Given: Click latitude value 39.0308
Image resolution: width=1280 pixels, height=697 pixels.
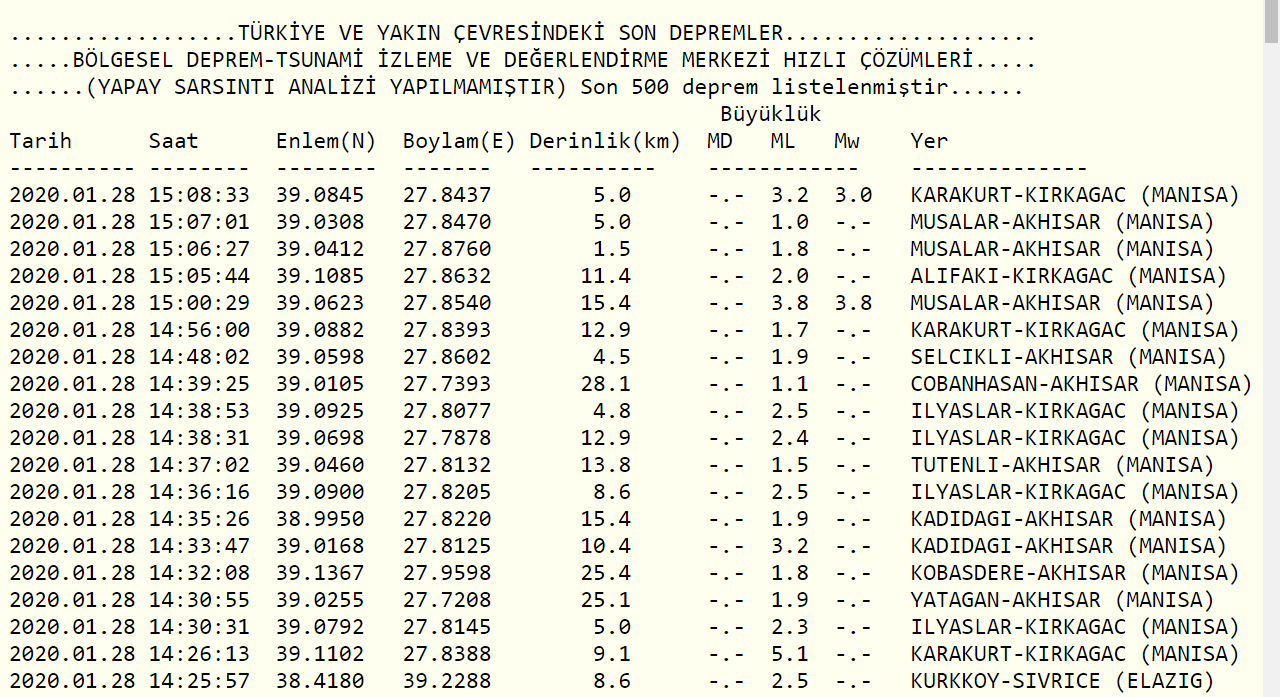Looking at the screenshot, I should tap(320, 222).
